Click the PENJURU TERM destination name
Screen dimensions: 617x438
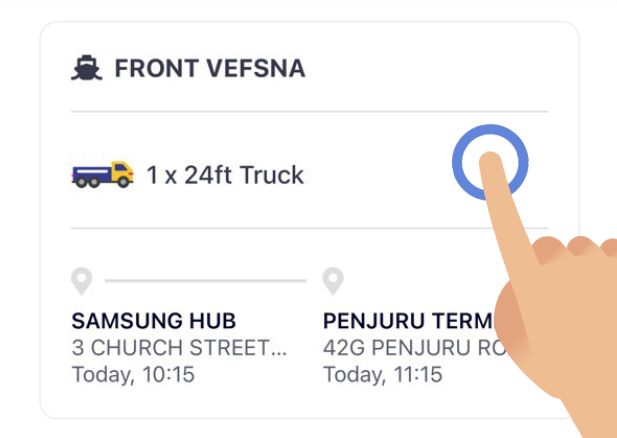[408, 321]
